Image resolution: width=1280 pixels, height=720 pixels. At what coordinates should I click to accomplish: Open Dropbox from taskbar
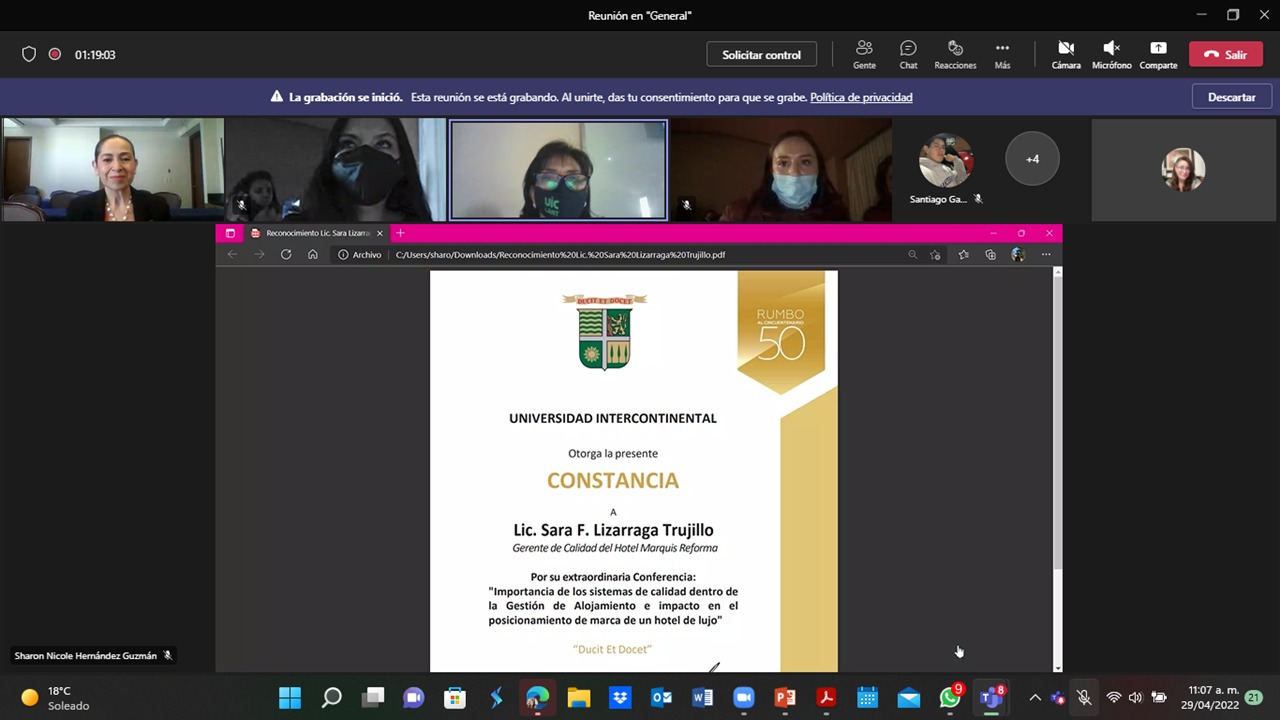point(620,697)
